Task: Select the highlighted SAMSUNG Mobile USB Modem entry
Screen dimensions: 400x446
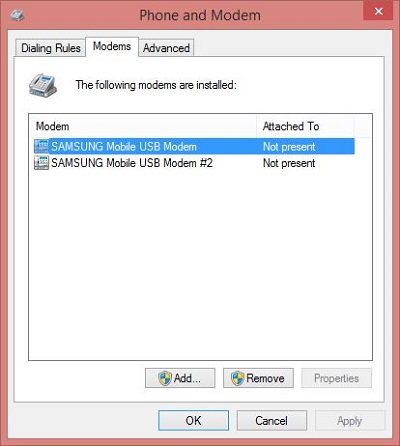Action: 194,146
